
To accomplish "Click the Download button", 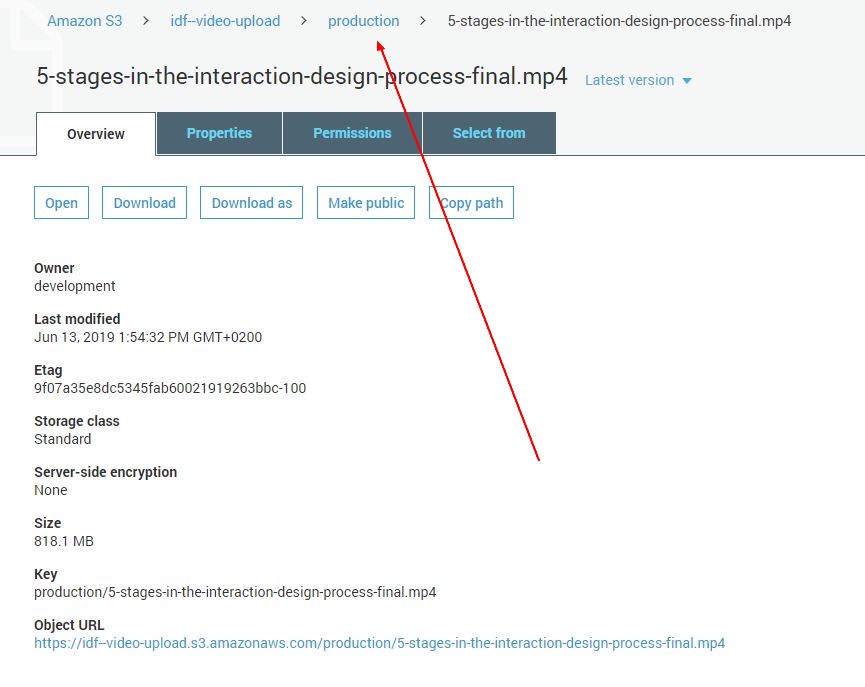I will (145, 203).
